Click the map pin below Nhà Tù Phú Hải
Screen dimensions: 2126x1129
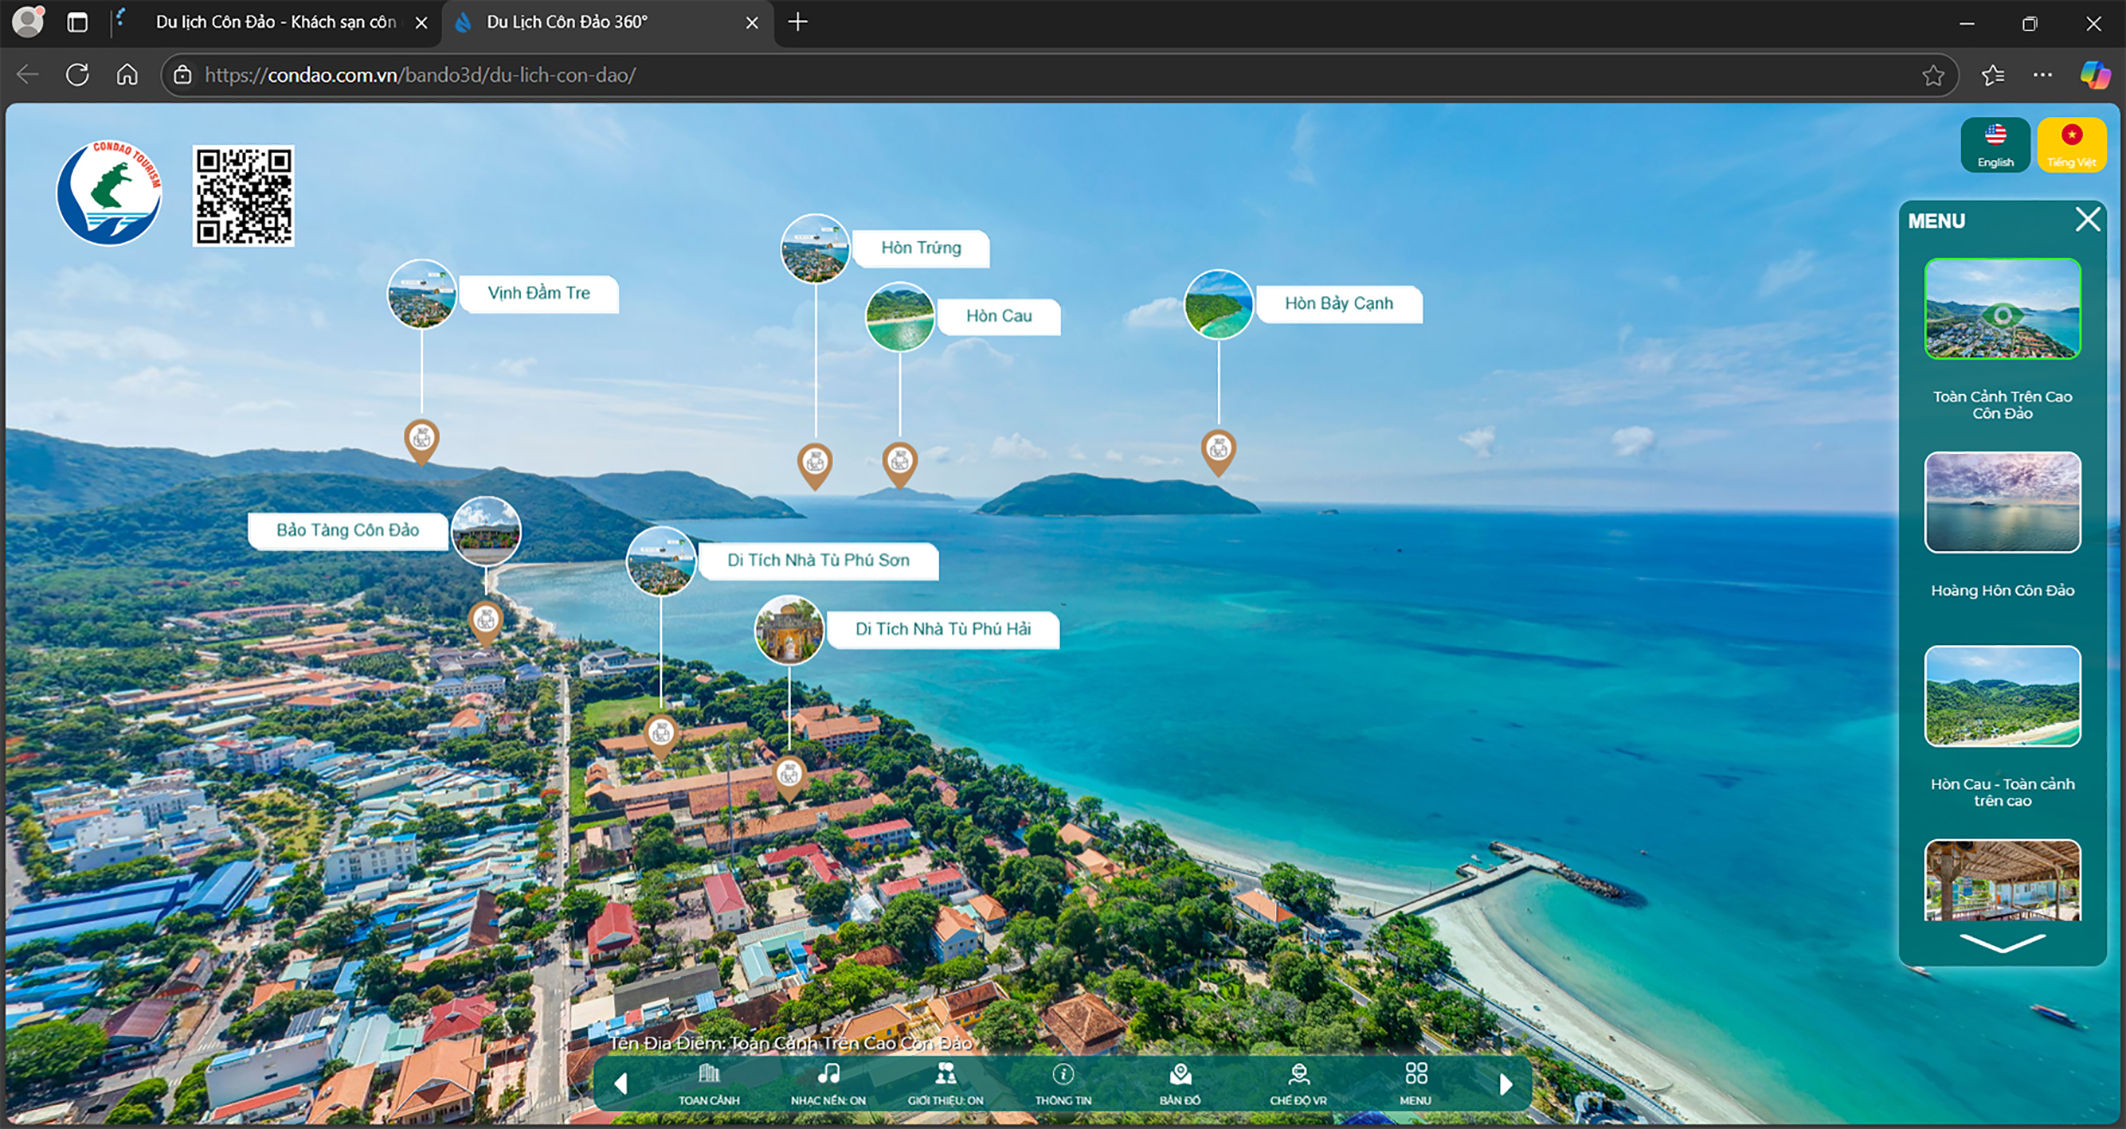point(789,777)
